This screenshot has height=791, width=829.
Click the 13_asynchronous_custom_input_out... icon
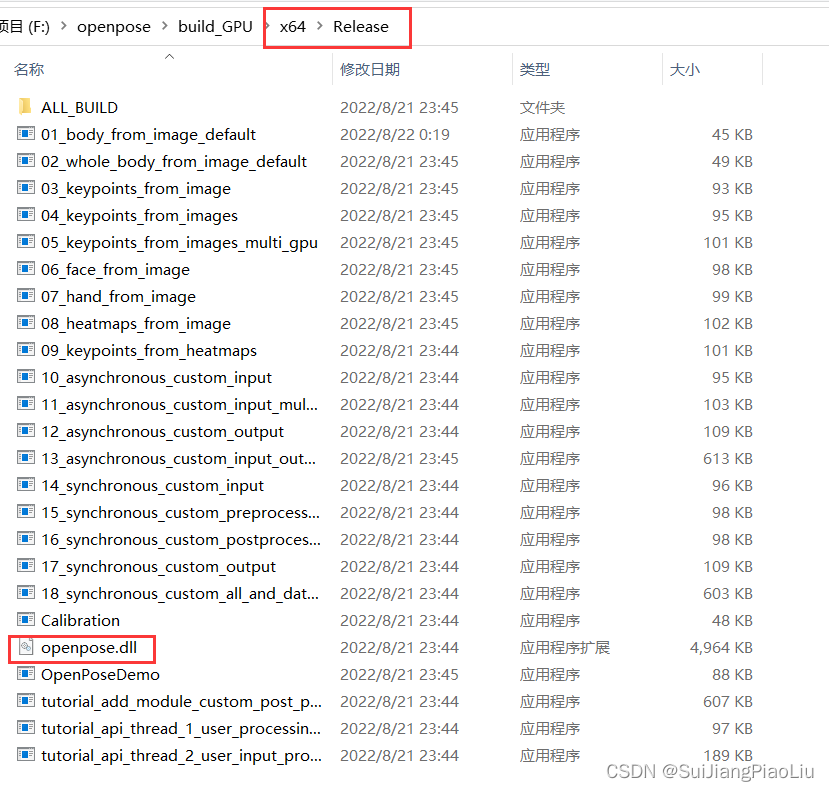pos(26,457)
